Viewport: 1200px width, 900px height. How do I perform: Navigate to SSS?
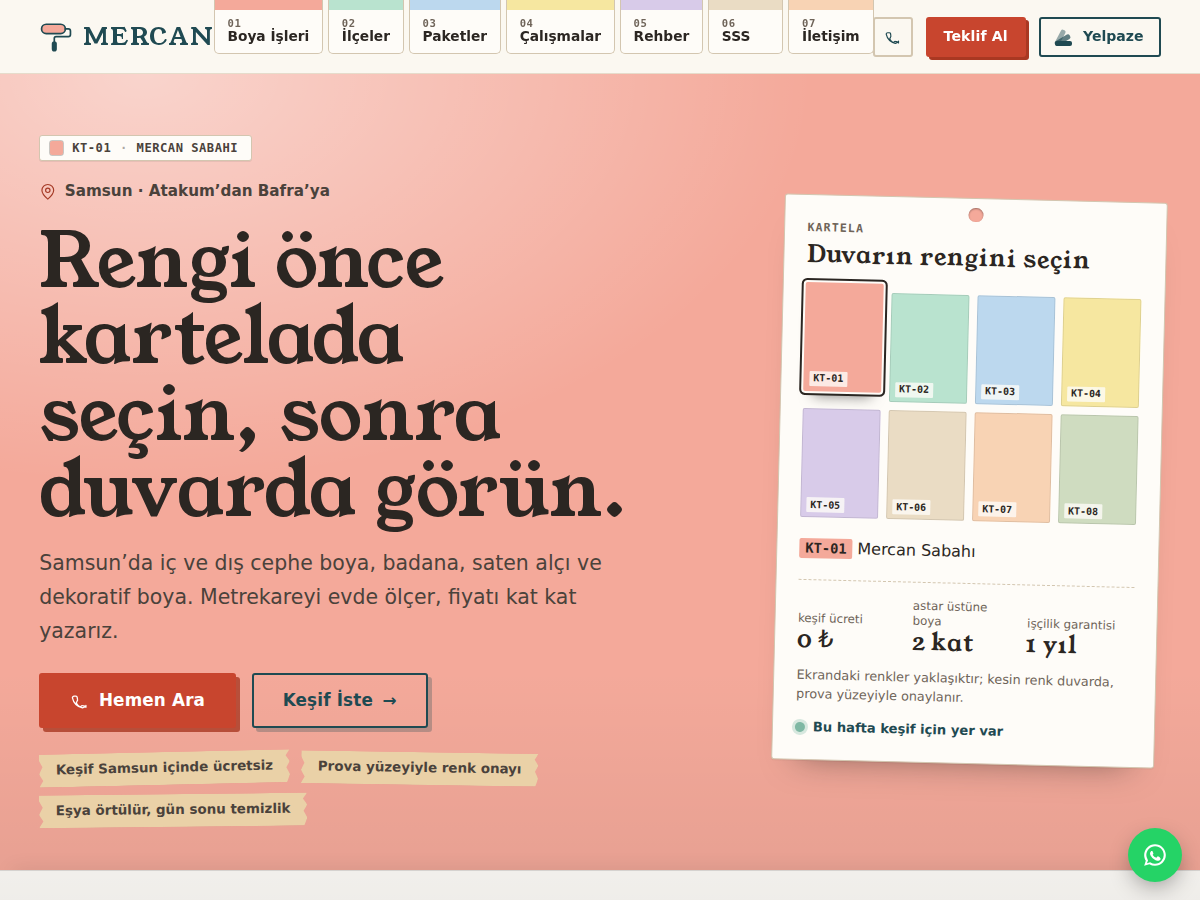click(x=745, y=27)
